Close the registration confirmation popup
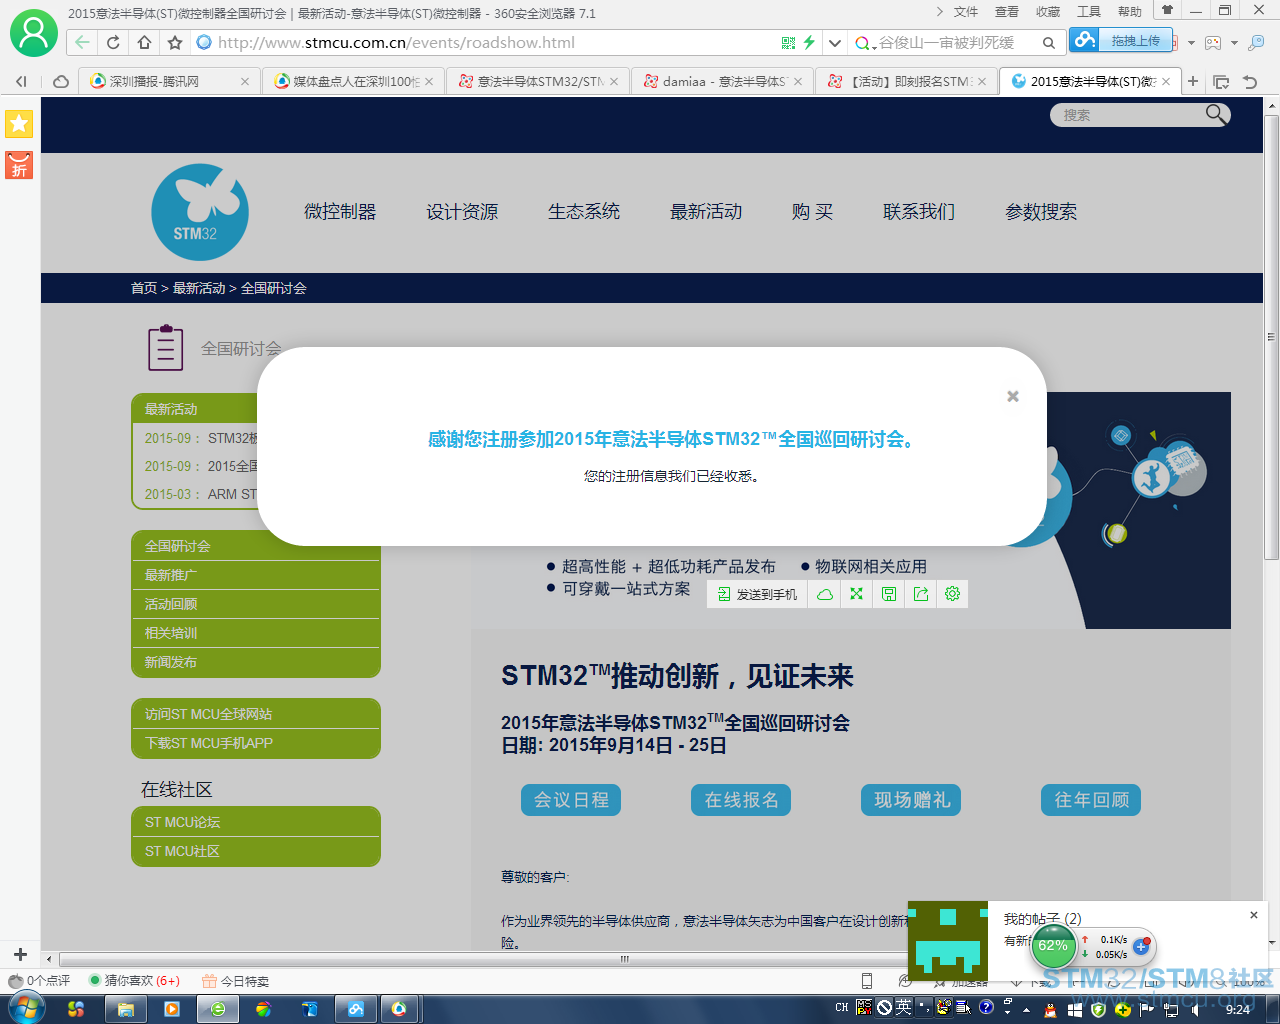Image resolution: width=1280 pixels, height=1024 pixels. tap(1013, 396)
